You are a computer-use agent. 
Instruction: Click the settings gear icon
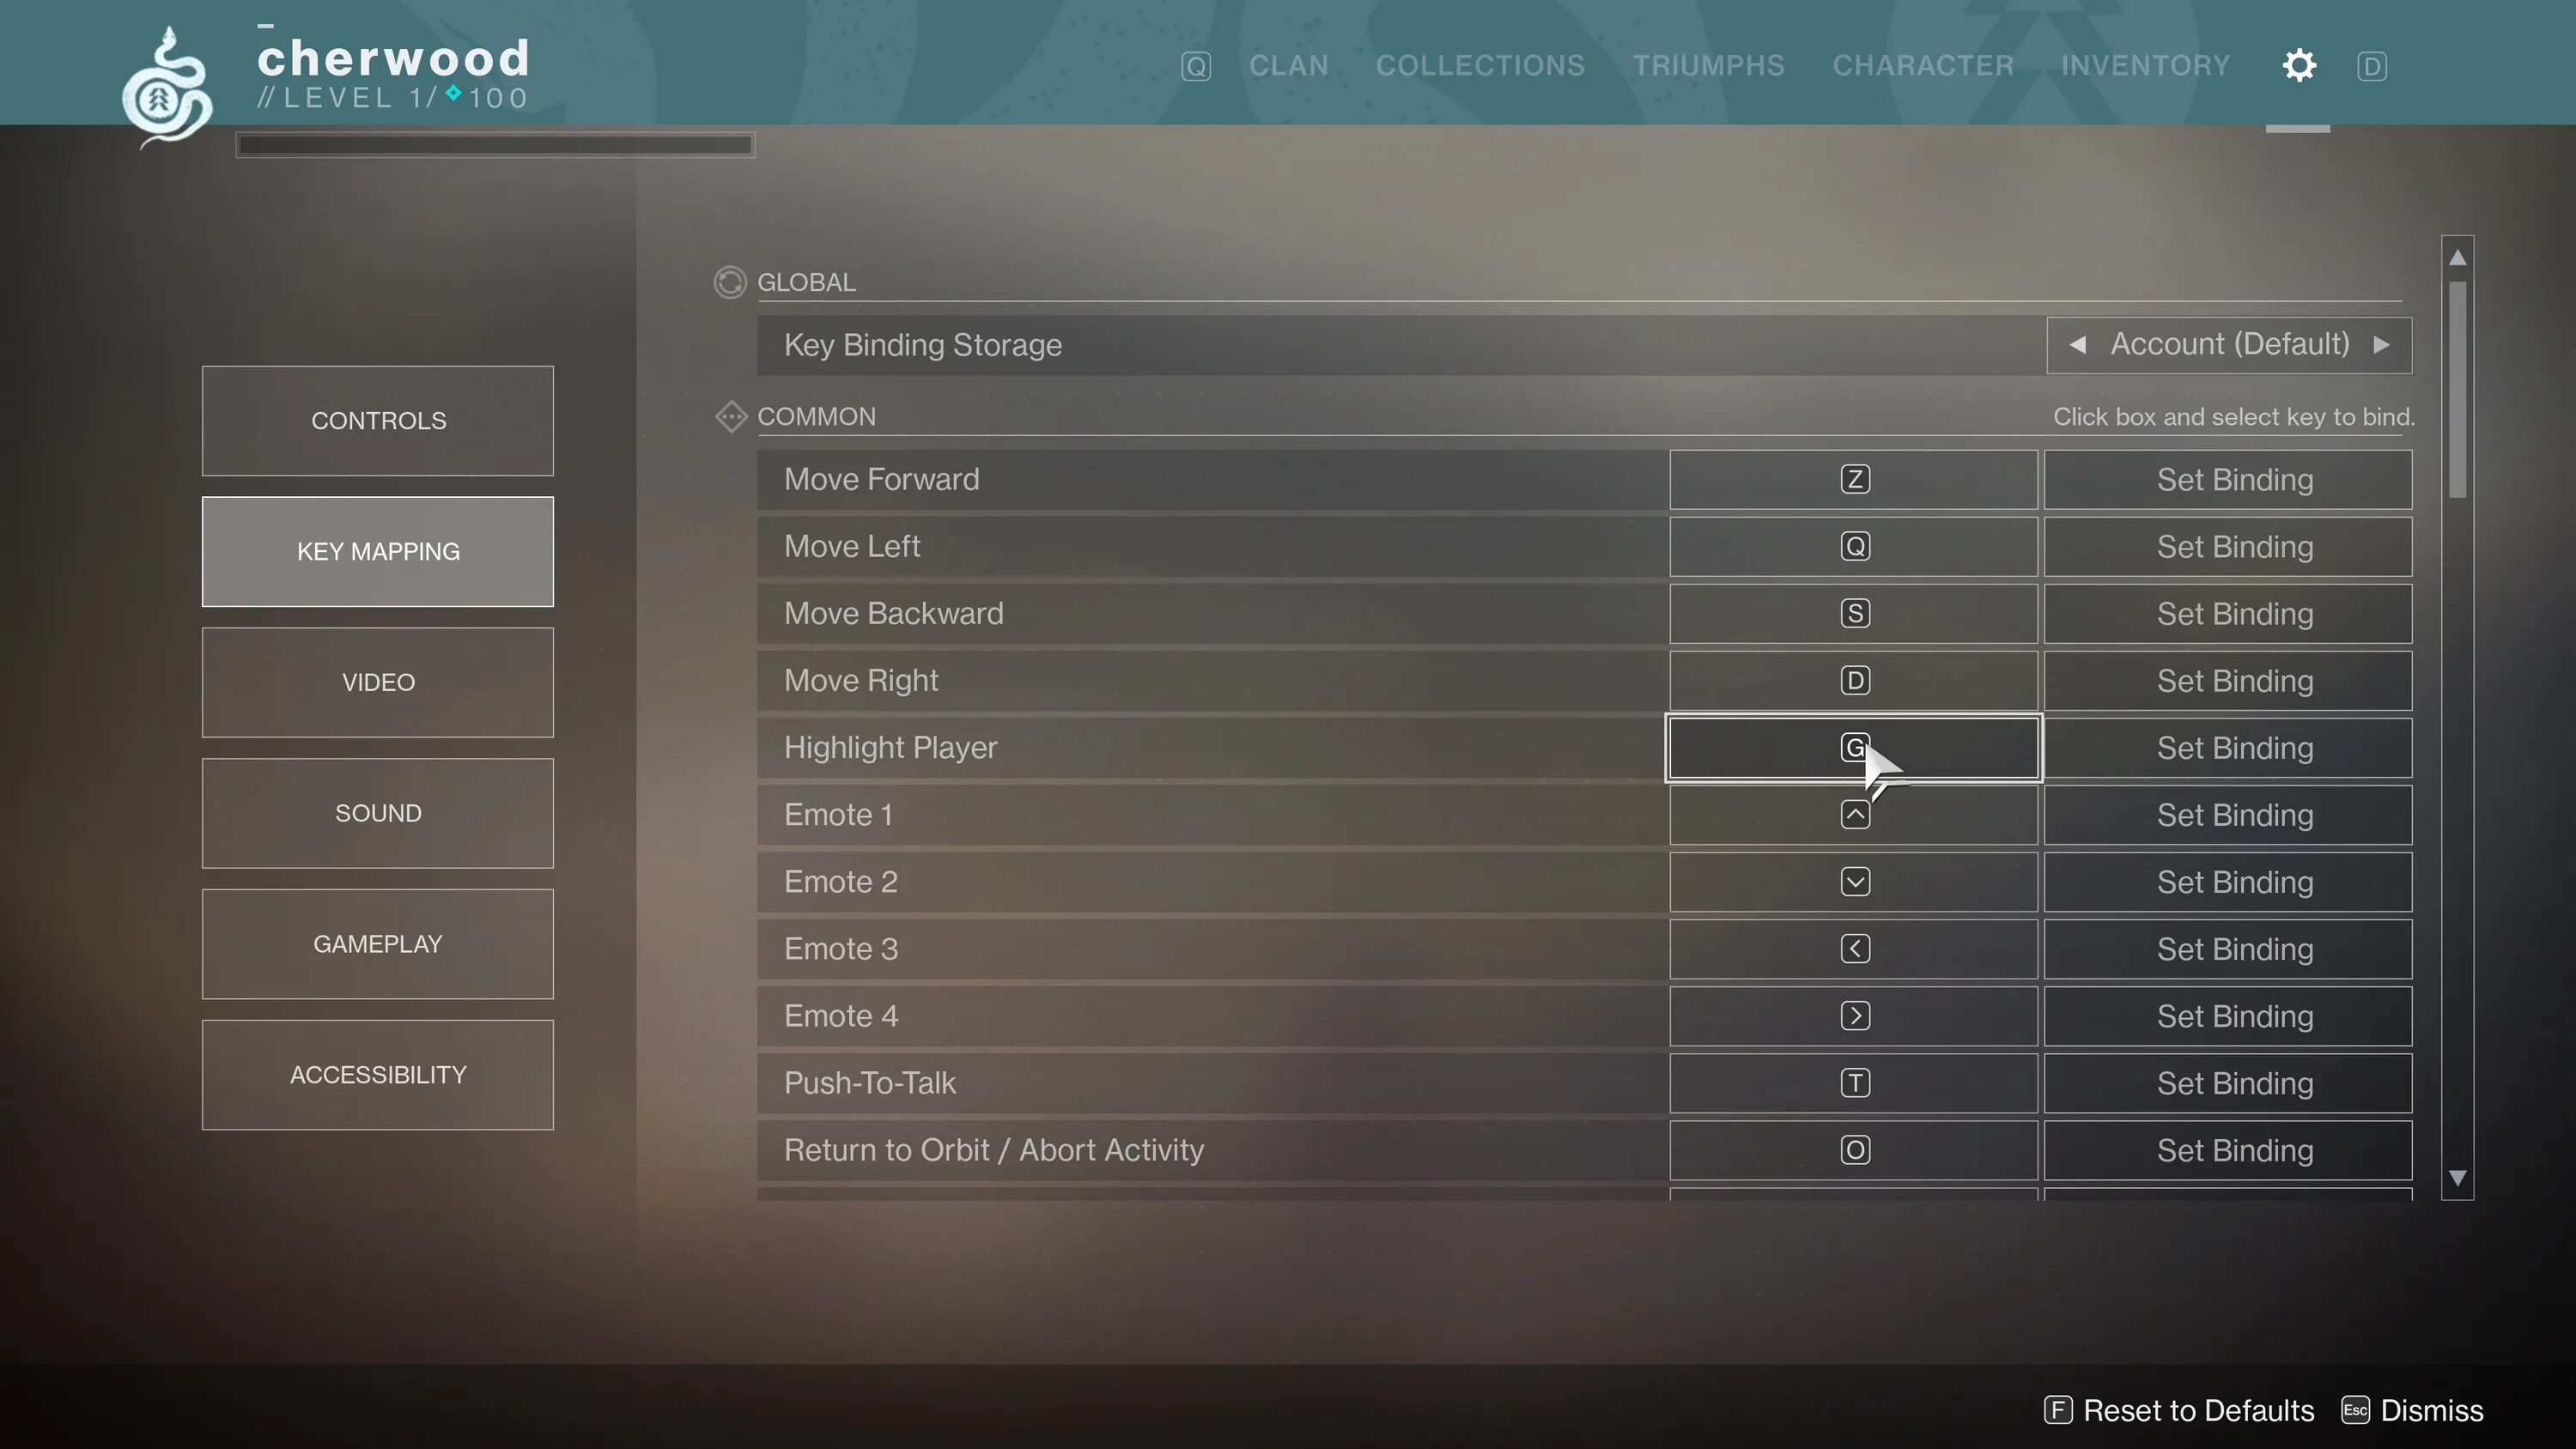point(2299,65)
